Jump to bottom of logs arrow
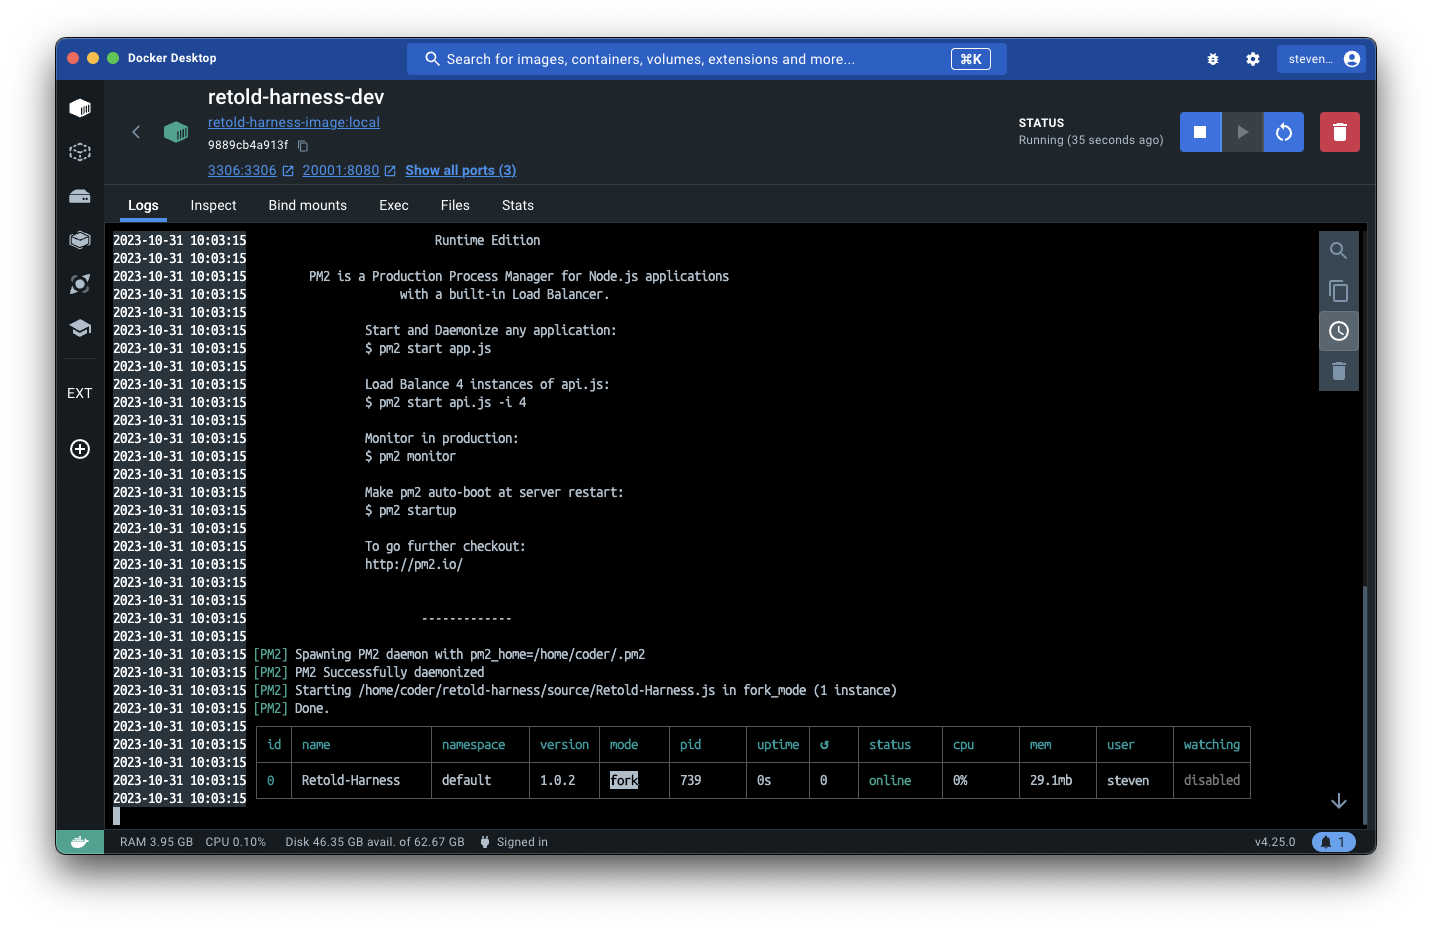Screen dimensions: 1432x928 (1339, 801)
